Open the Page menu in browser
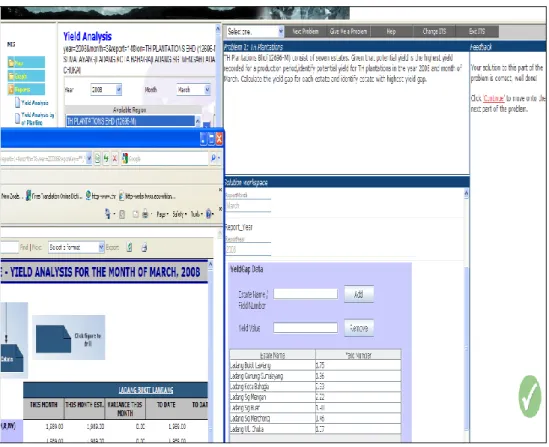Viewport: 549px width, 447px height. click(x=162, y=214)
